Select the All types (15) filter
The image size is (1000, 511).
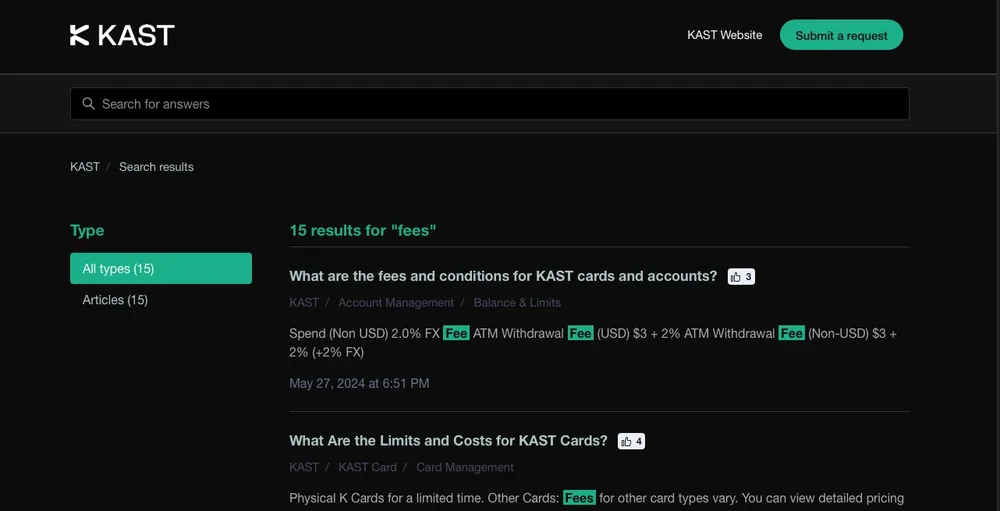click(x=161, y=269)
